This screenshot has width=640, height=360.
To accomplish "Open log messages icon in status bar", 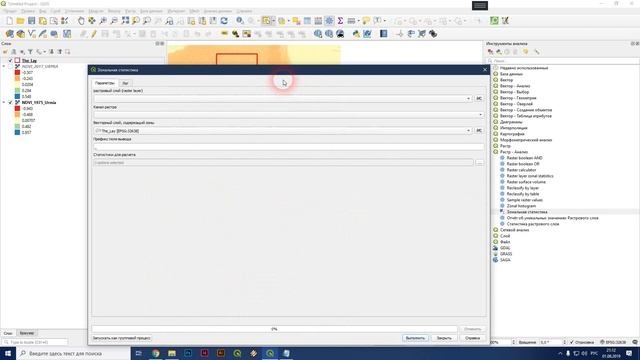I will point(635,342).
